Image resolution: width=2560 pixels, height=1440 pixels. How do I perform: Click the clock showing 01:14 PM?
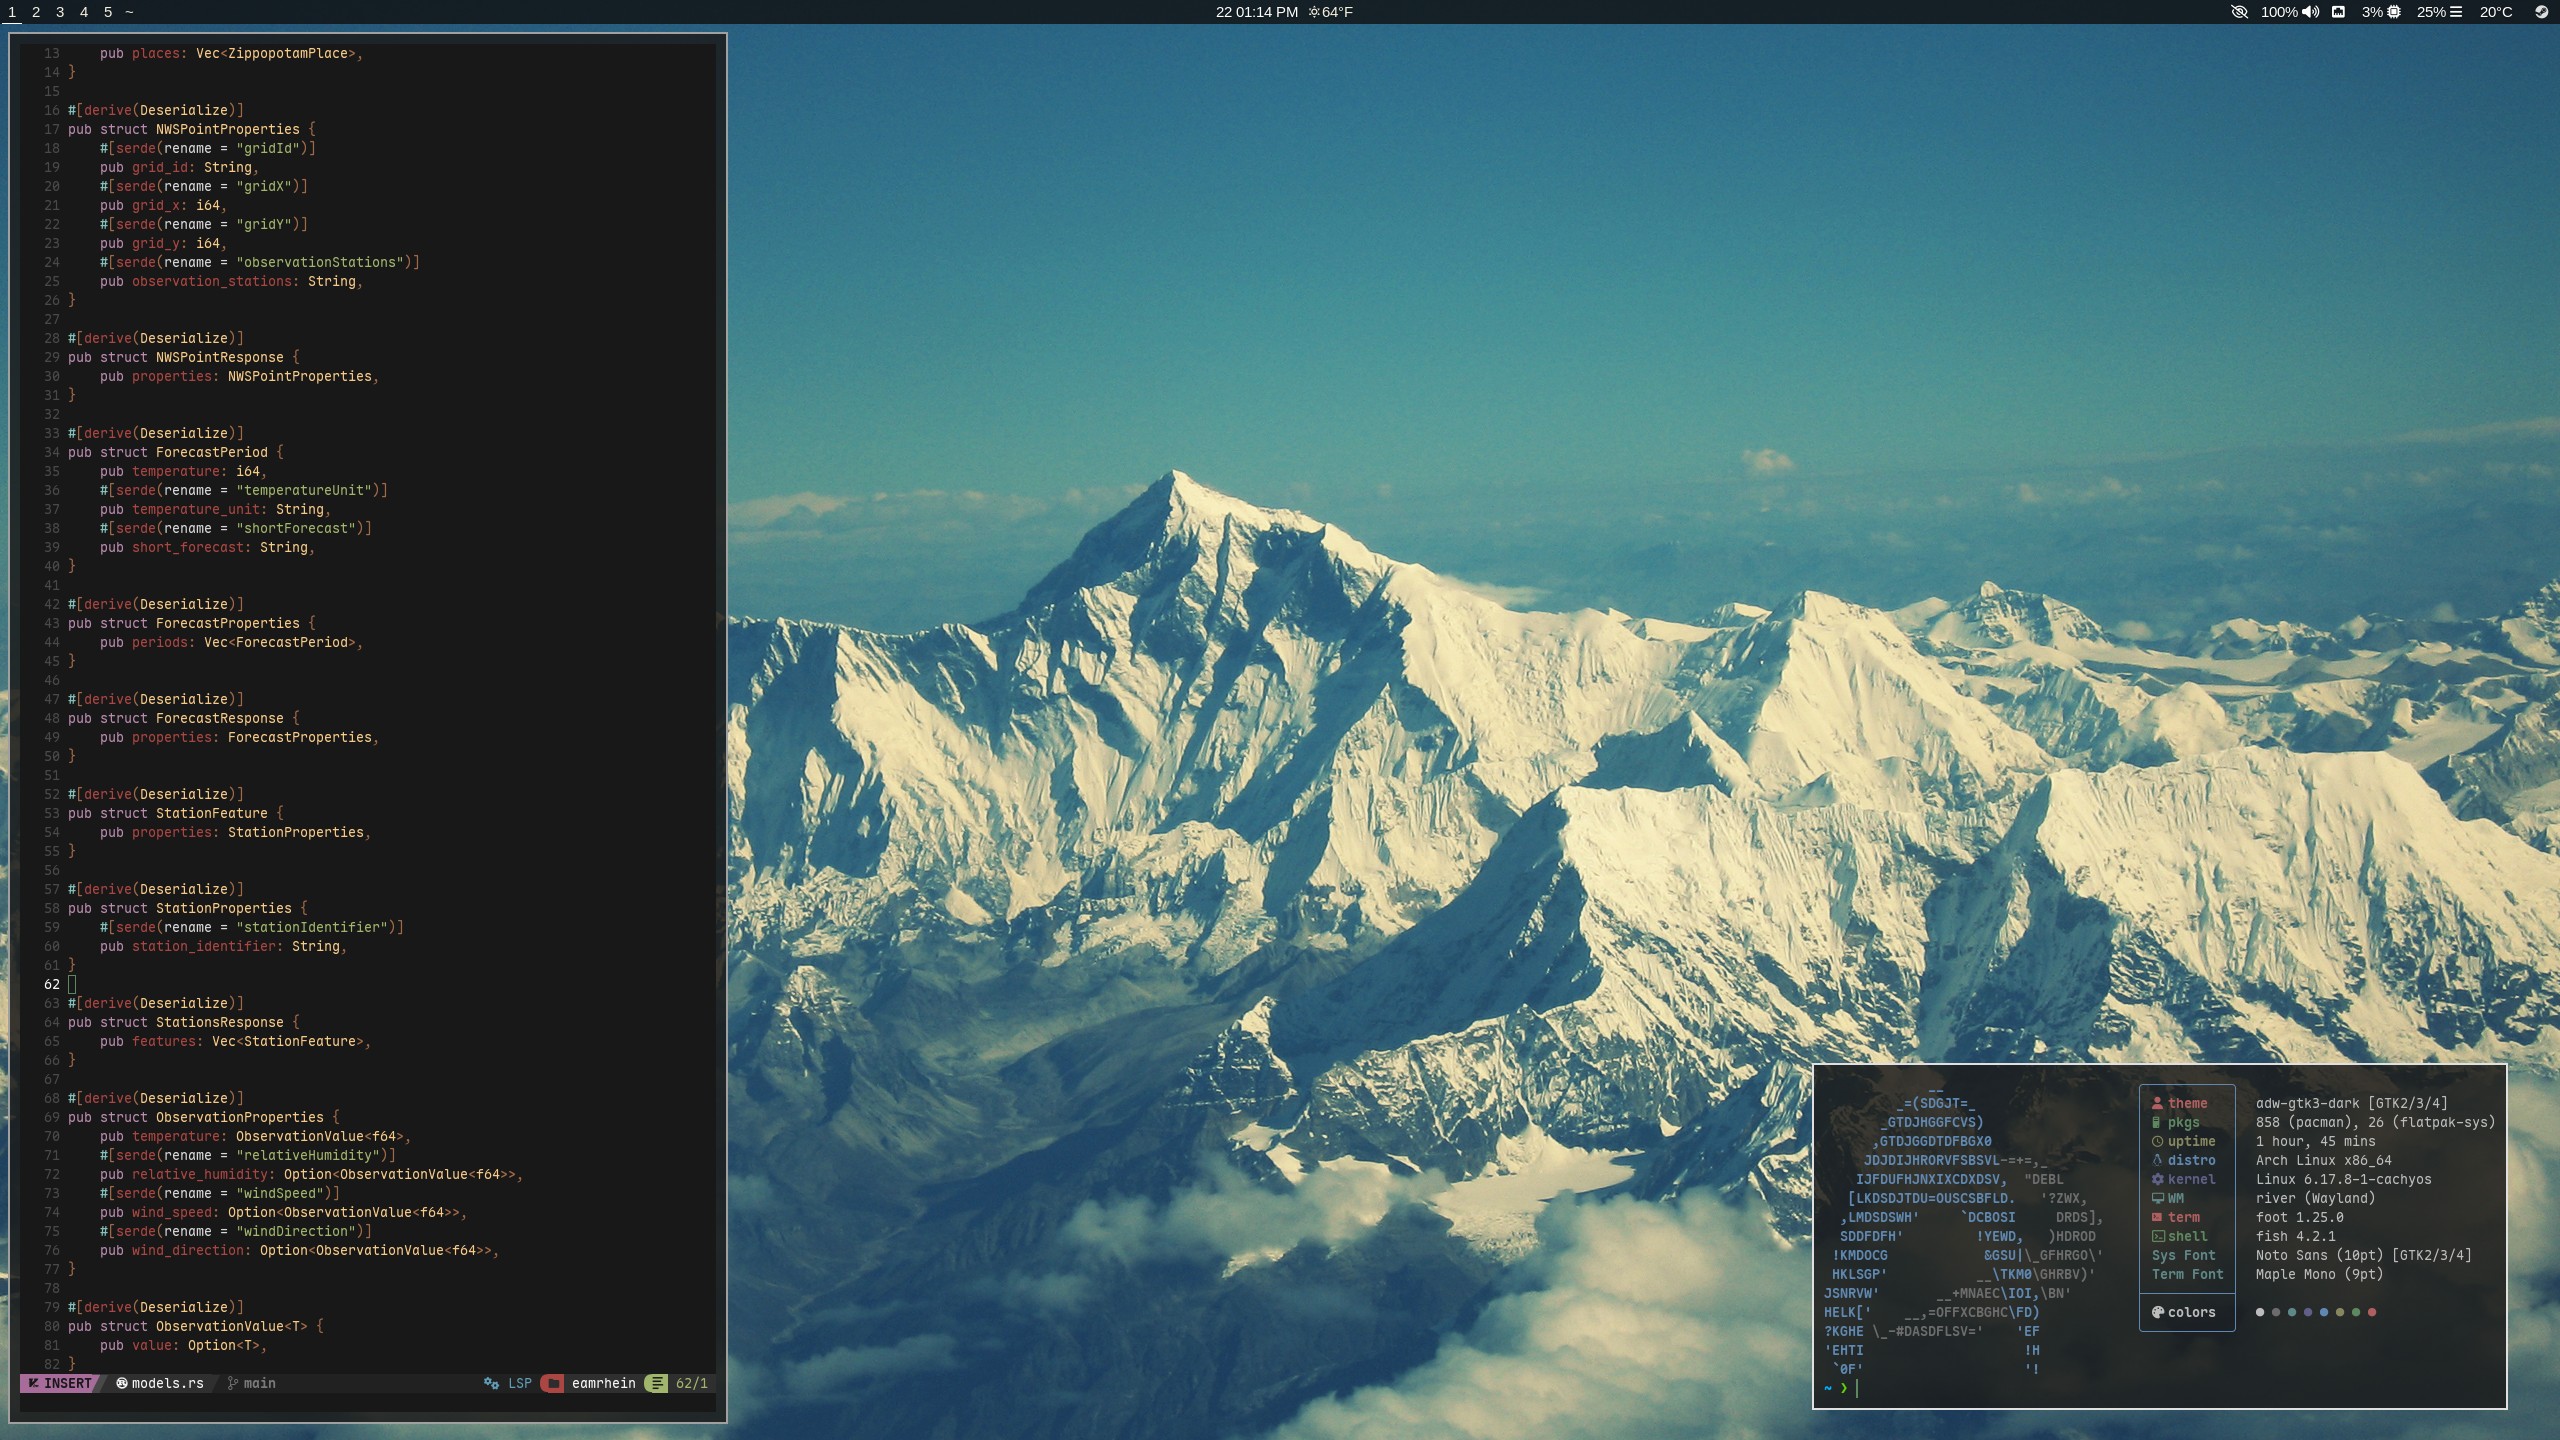[x=1266, y=12]
